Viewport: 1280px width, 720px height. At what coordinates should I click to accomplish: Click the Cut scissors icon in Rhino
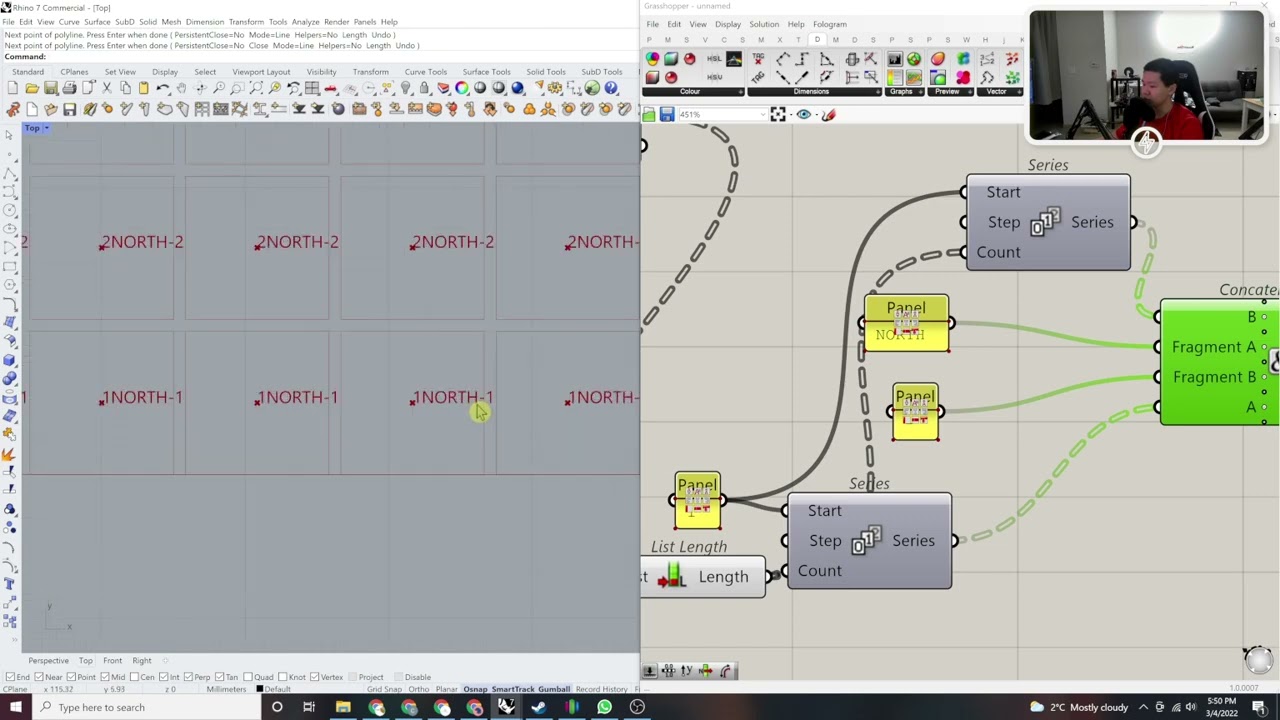click(x=107, y=88)
